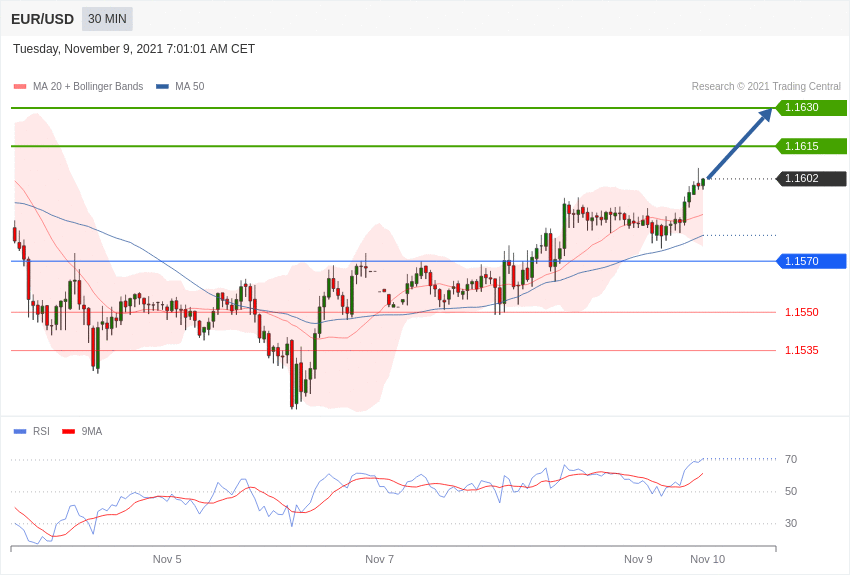
Task: Click the chart date and time text
Action: [134, 49]
